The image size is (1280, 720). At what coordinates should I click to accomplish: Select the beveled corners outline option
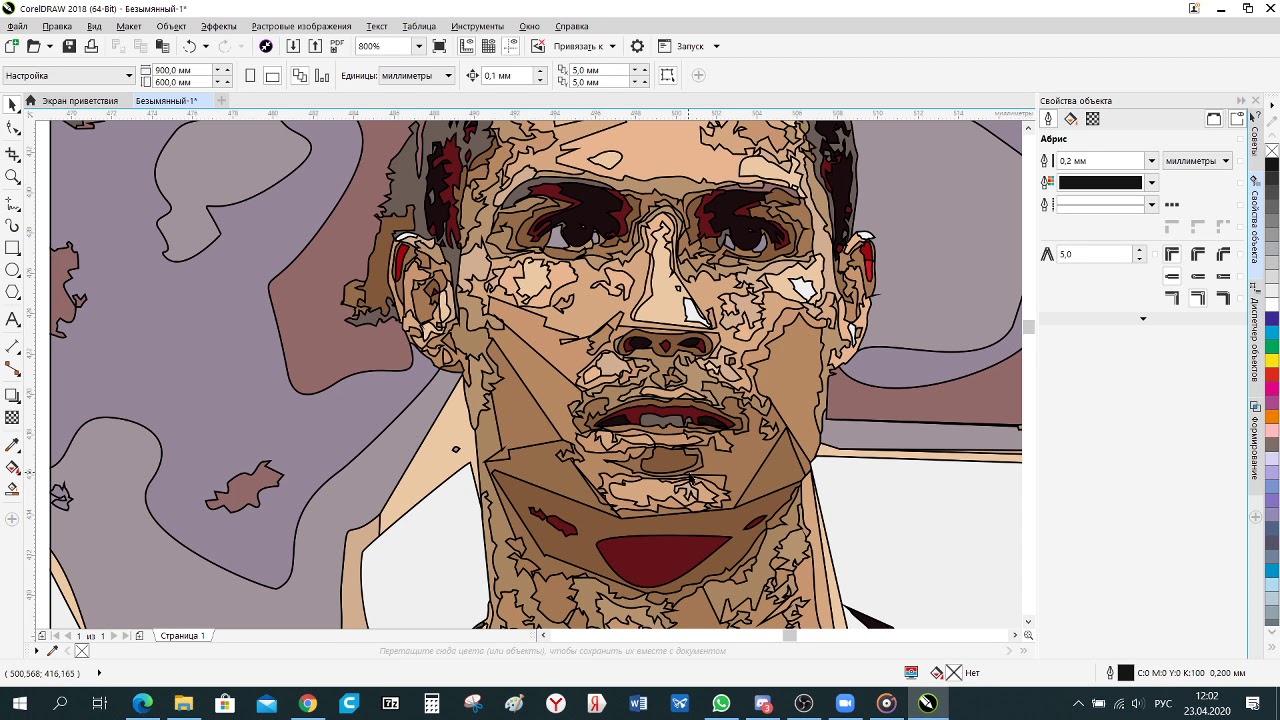1223,255
